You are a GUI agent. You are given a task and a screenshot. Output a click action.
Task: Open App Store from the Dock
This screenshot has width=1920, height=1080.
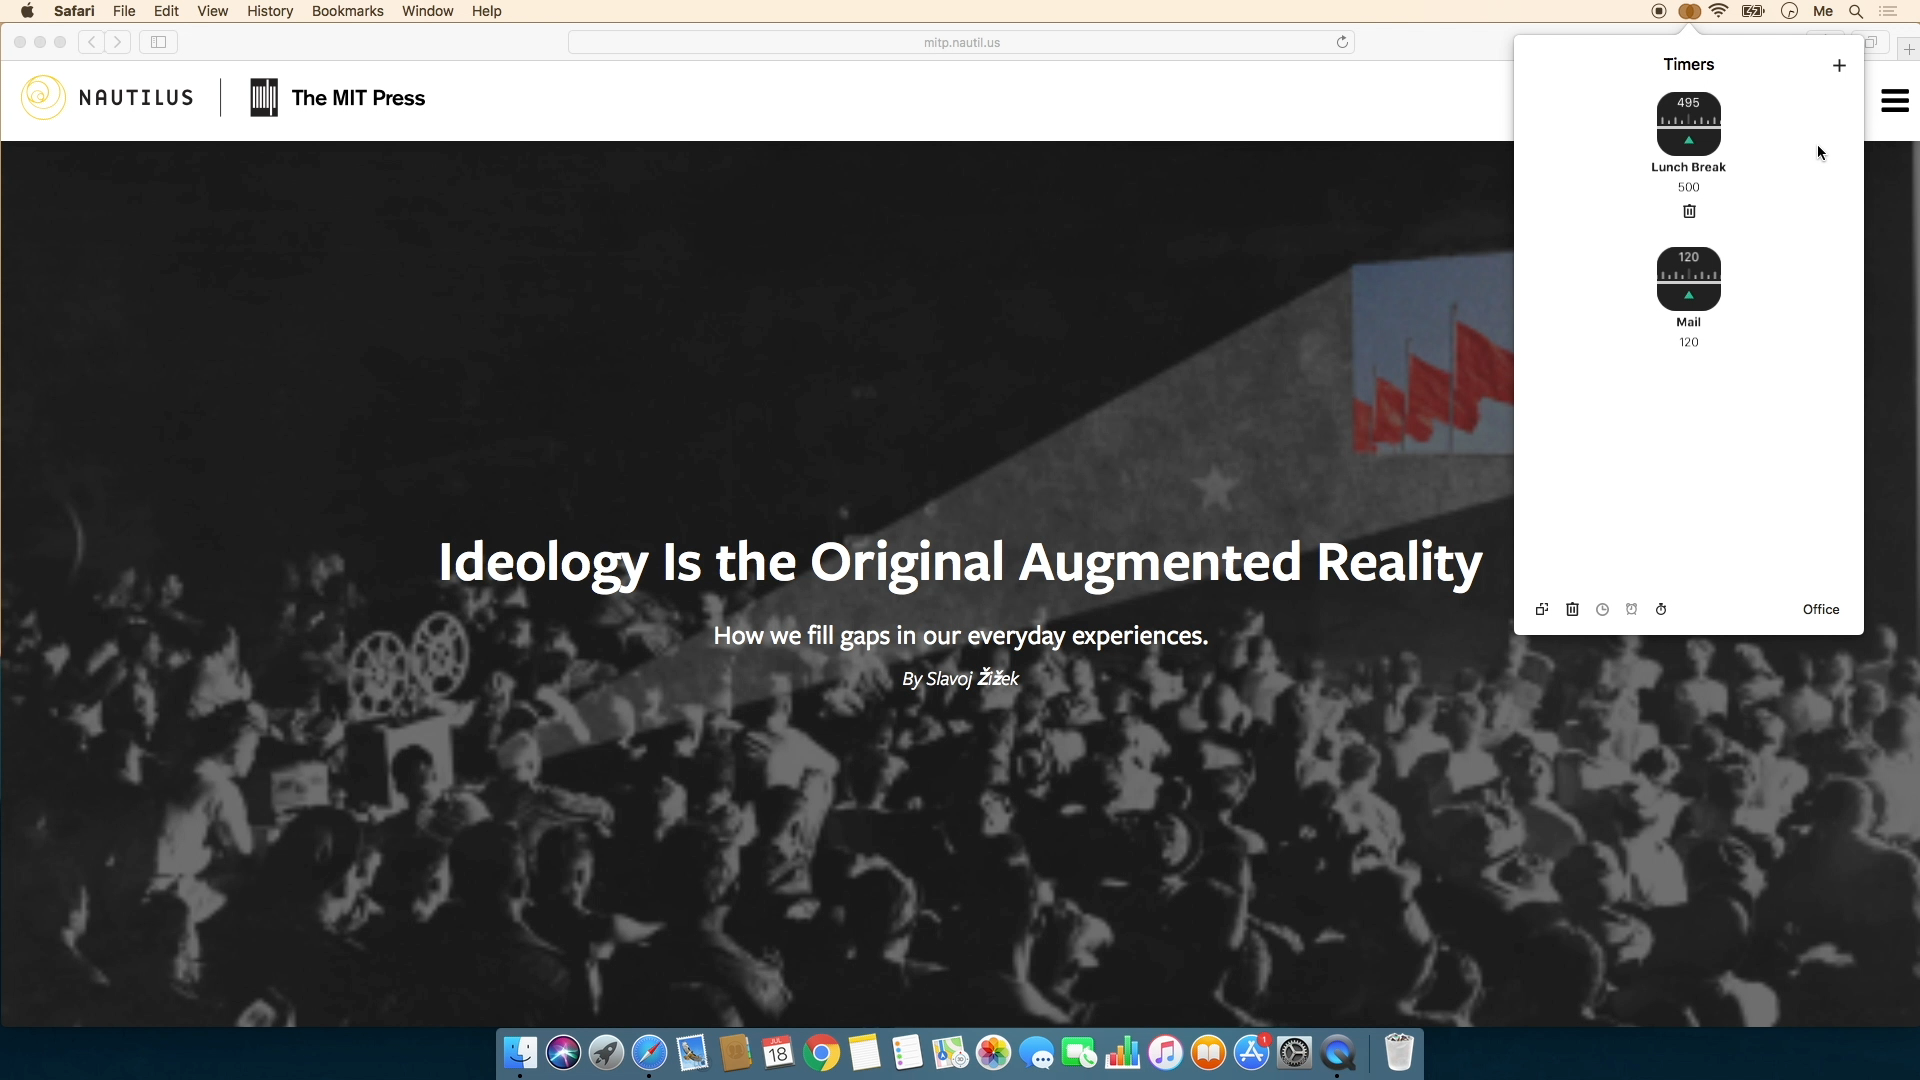tap(1251, 1052)
